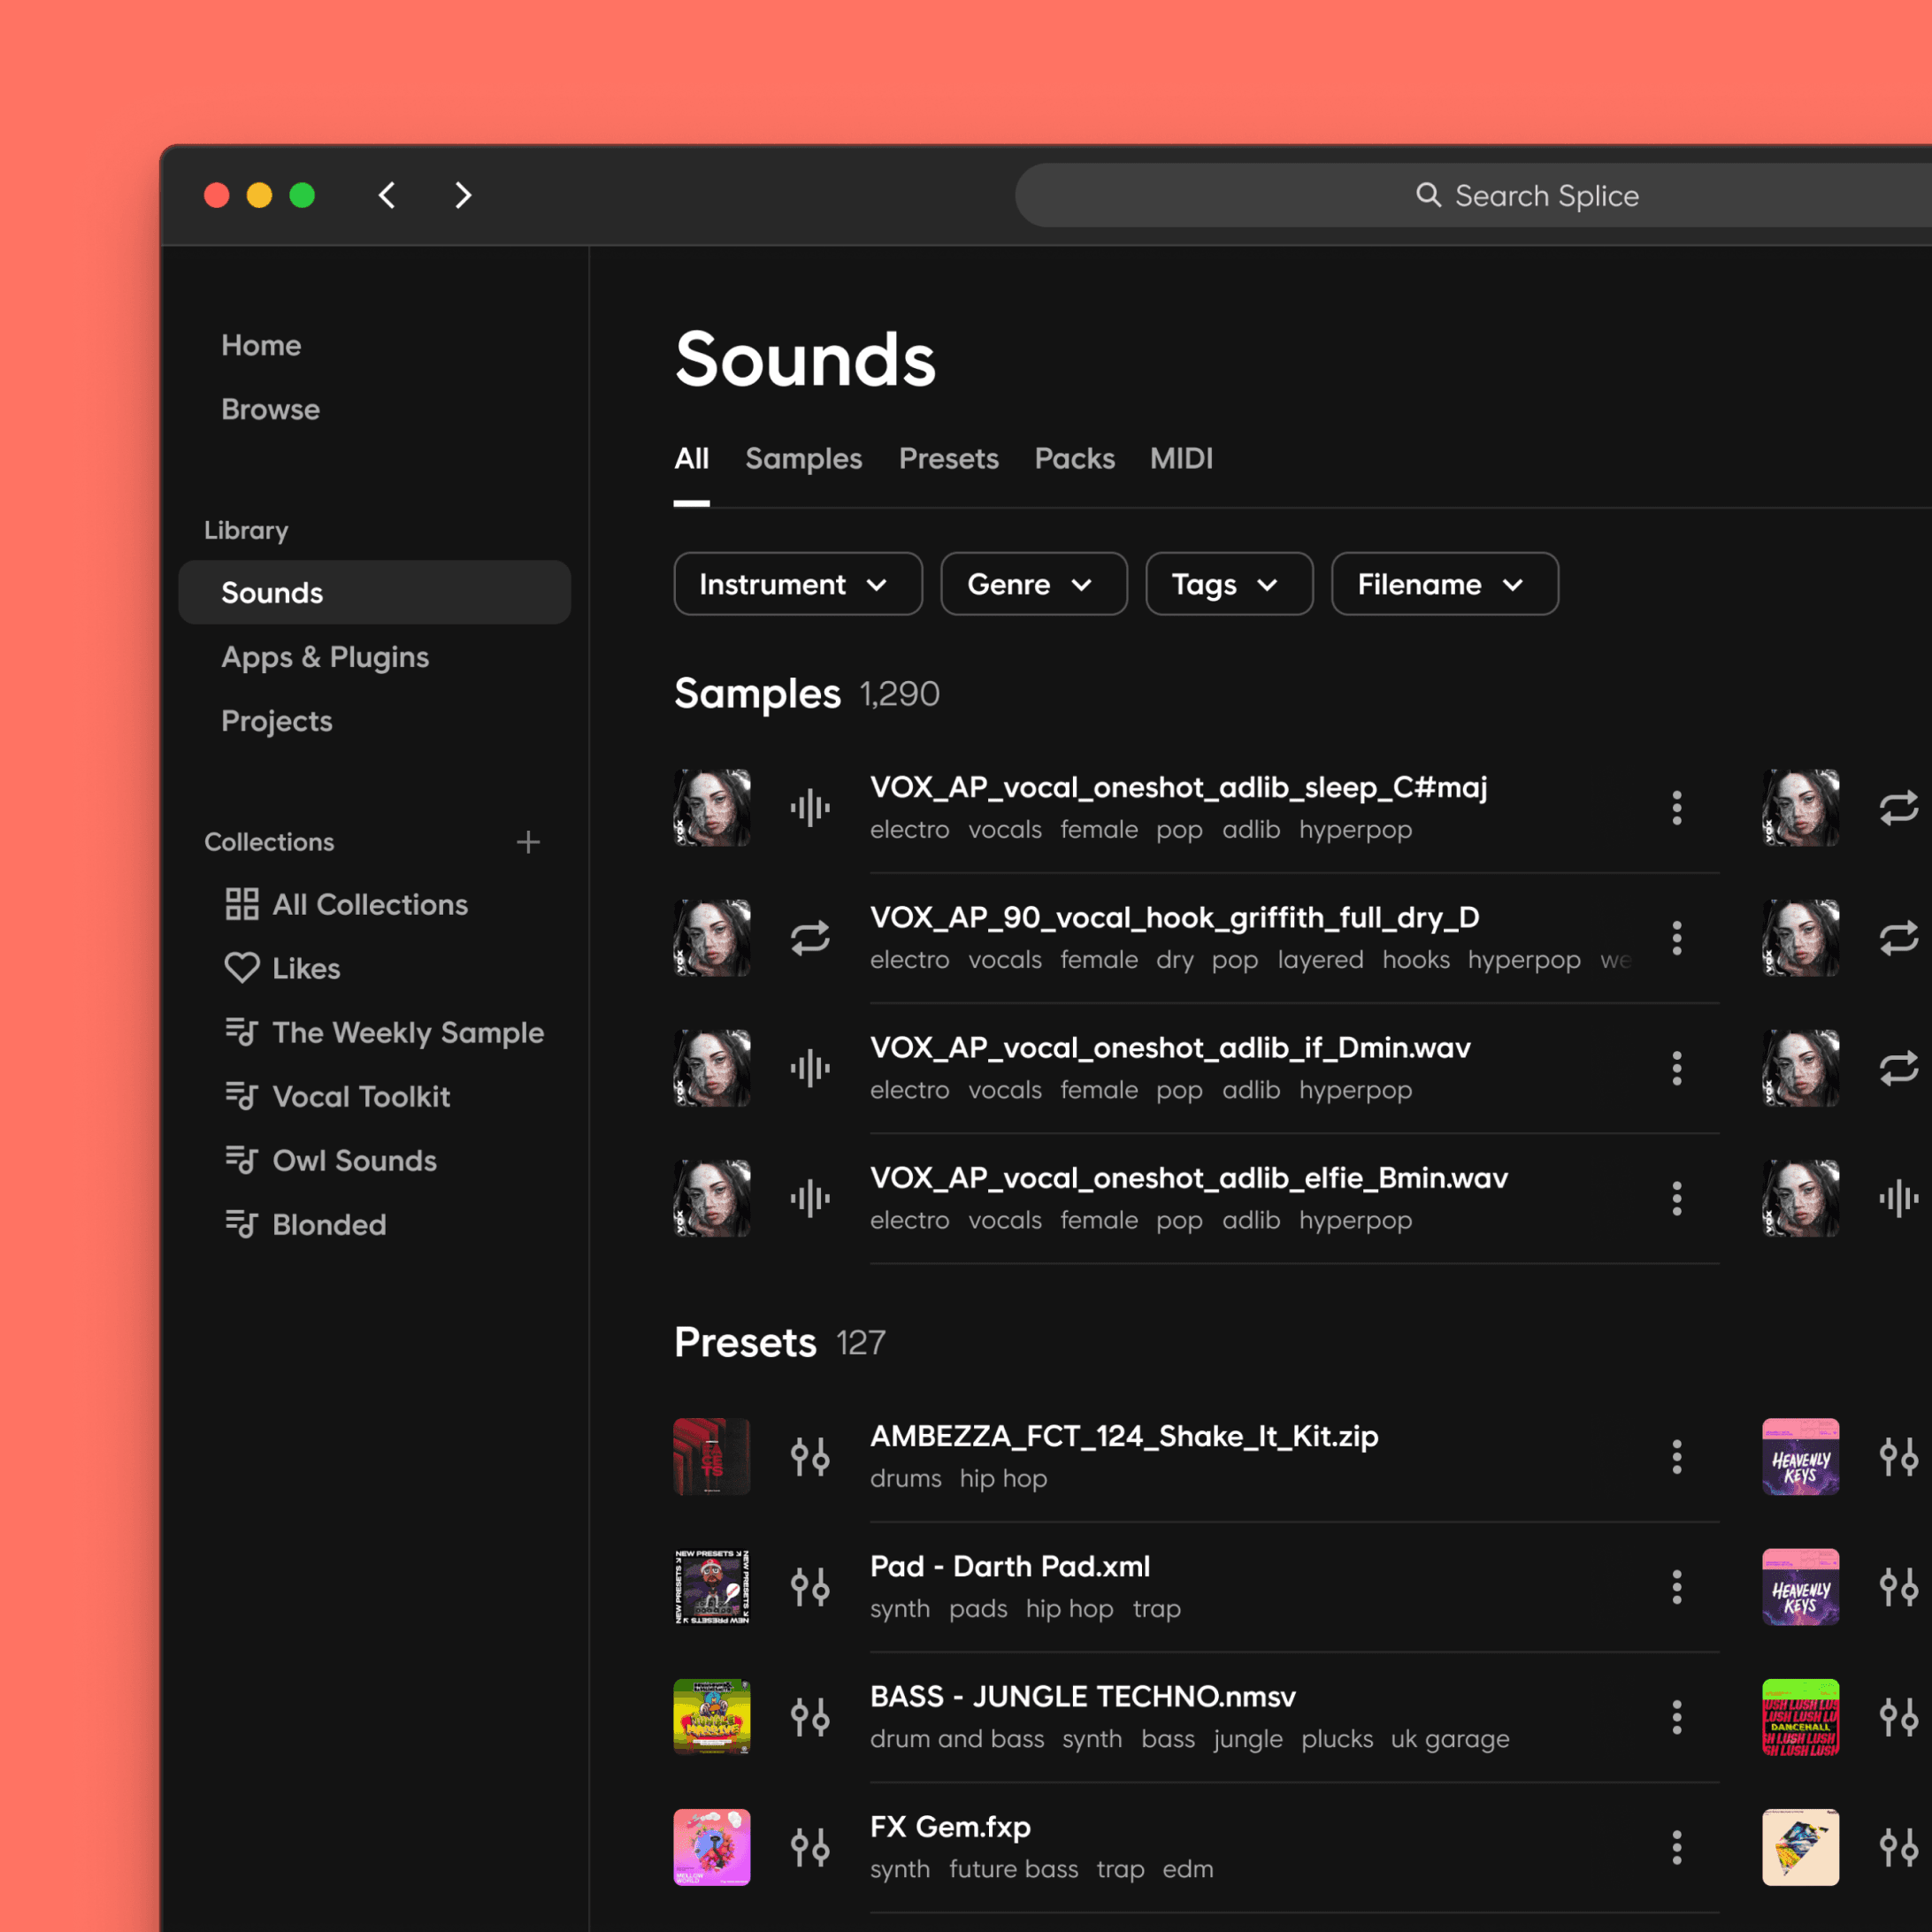This screenshot has height=1932, width=1932.
Task: Go back with the left arrow
Action: (388, 195)
